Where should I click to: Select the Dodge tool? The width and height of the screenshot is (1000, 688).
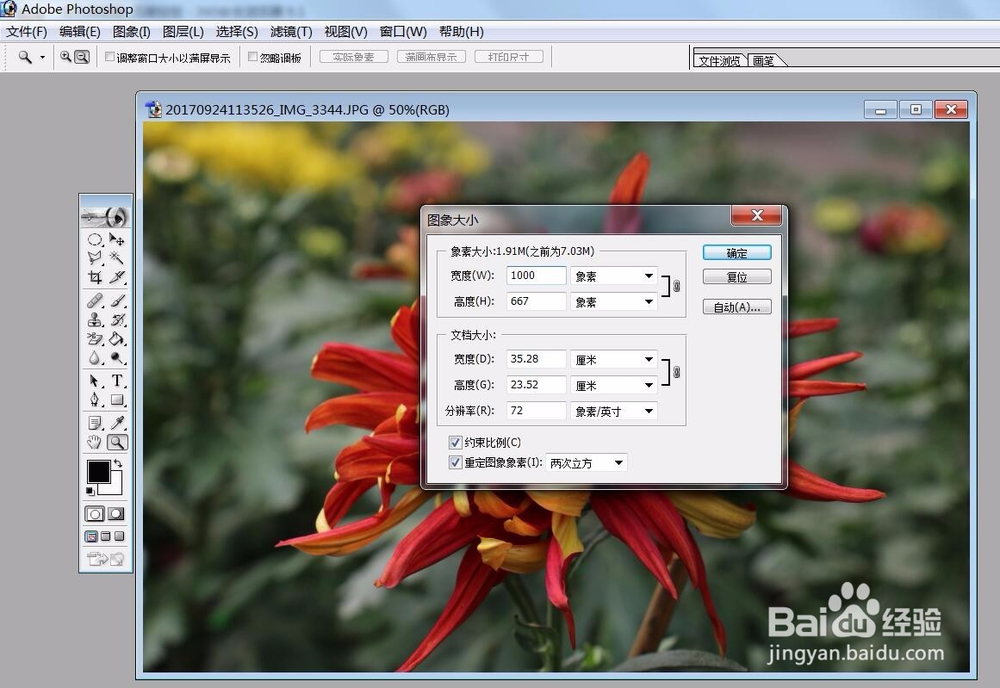pos(117,358)
